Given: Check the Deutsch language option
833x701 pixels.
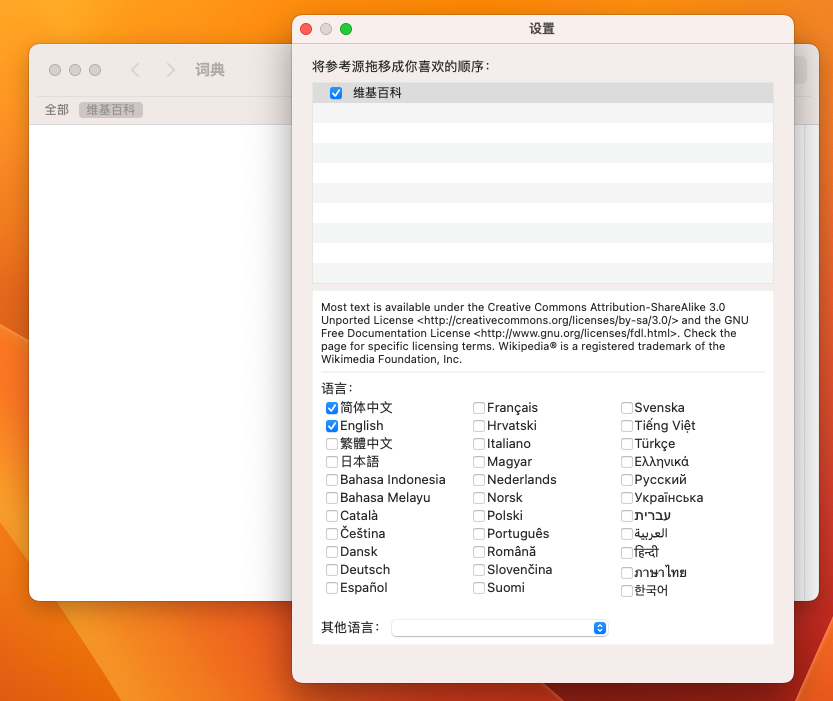Looking at the screenshot, I should coord(332,570).
